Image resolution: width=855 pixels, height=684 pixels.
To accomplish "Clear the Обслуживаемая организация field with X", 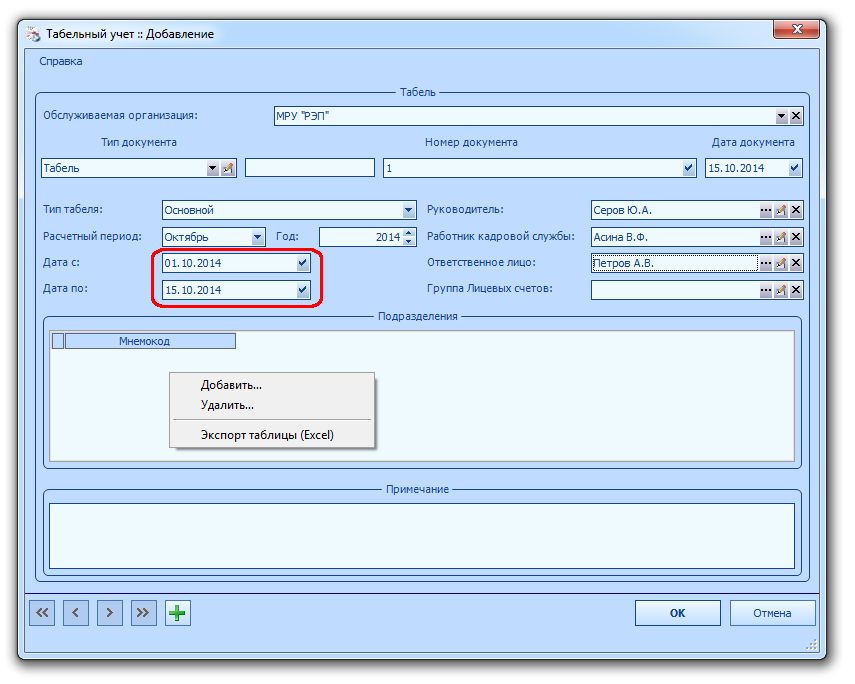I will (x=796, y=116).
